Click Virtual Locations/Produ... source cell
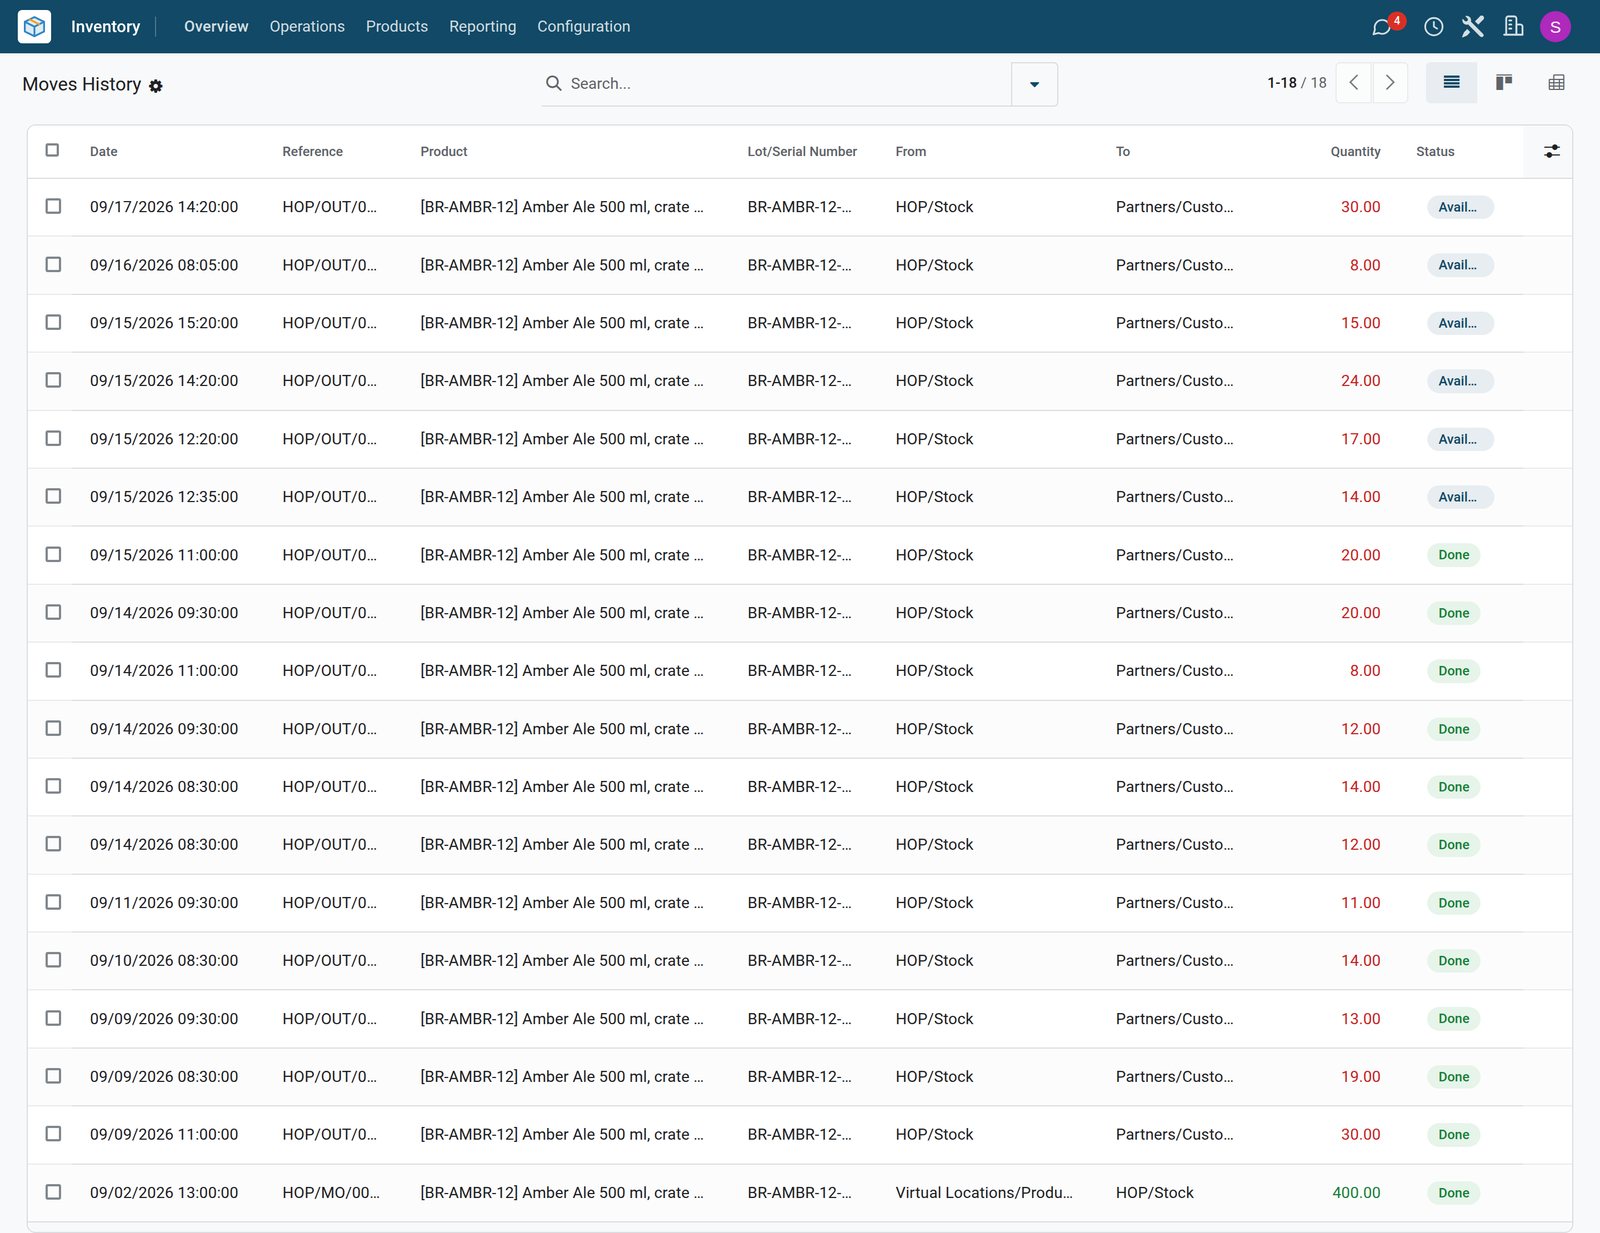Viewport: 1600px width, 1233px height. point(984,1192)
